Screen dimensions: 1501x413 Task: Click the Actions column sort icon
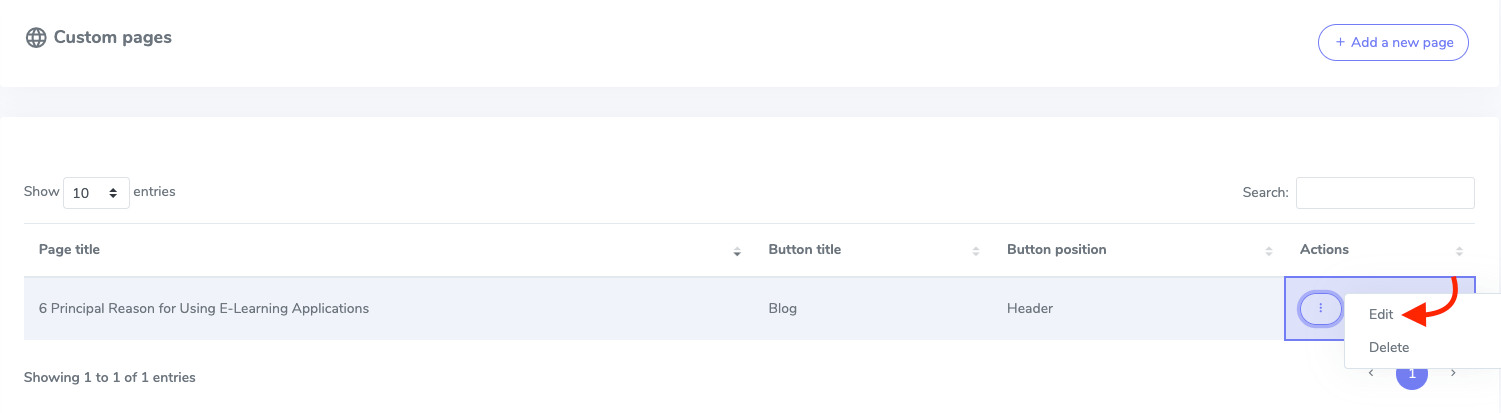[x=1459, y=251]
